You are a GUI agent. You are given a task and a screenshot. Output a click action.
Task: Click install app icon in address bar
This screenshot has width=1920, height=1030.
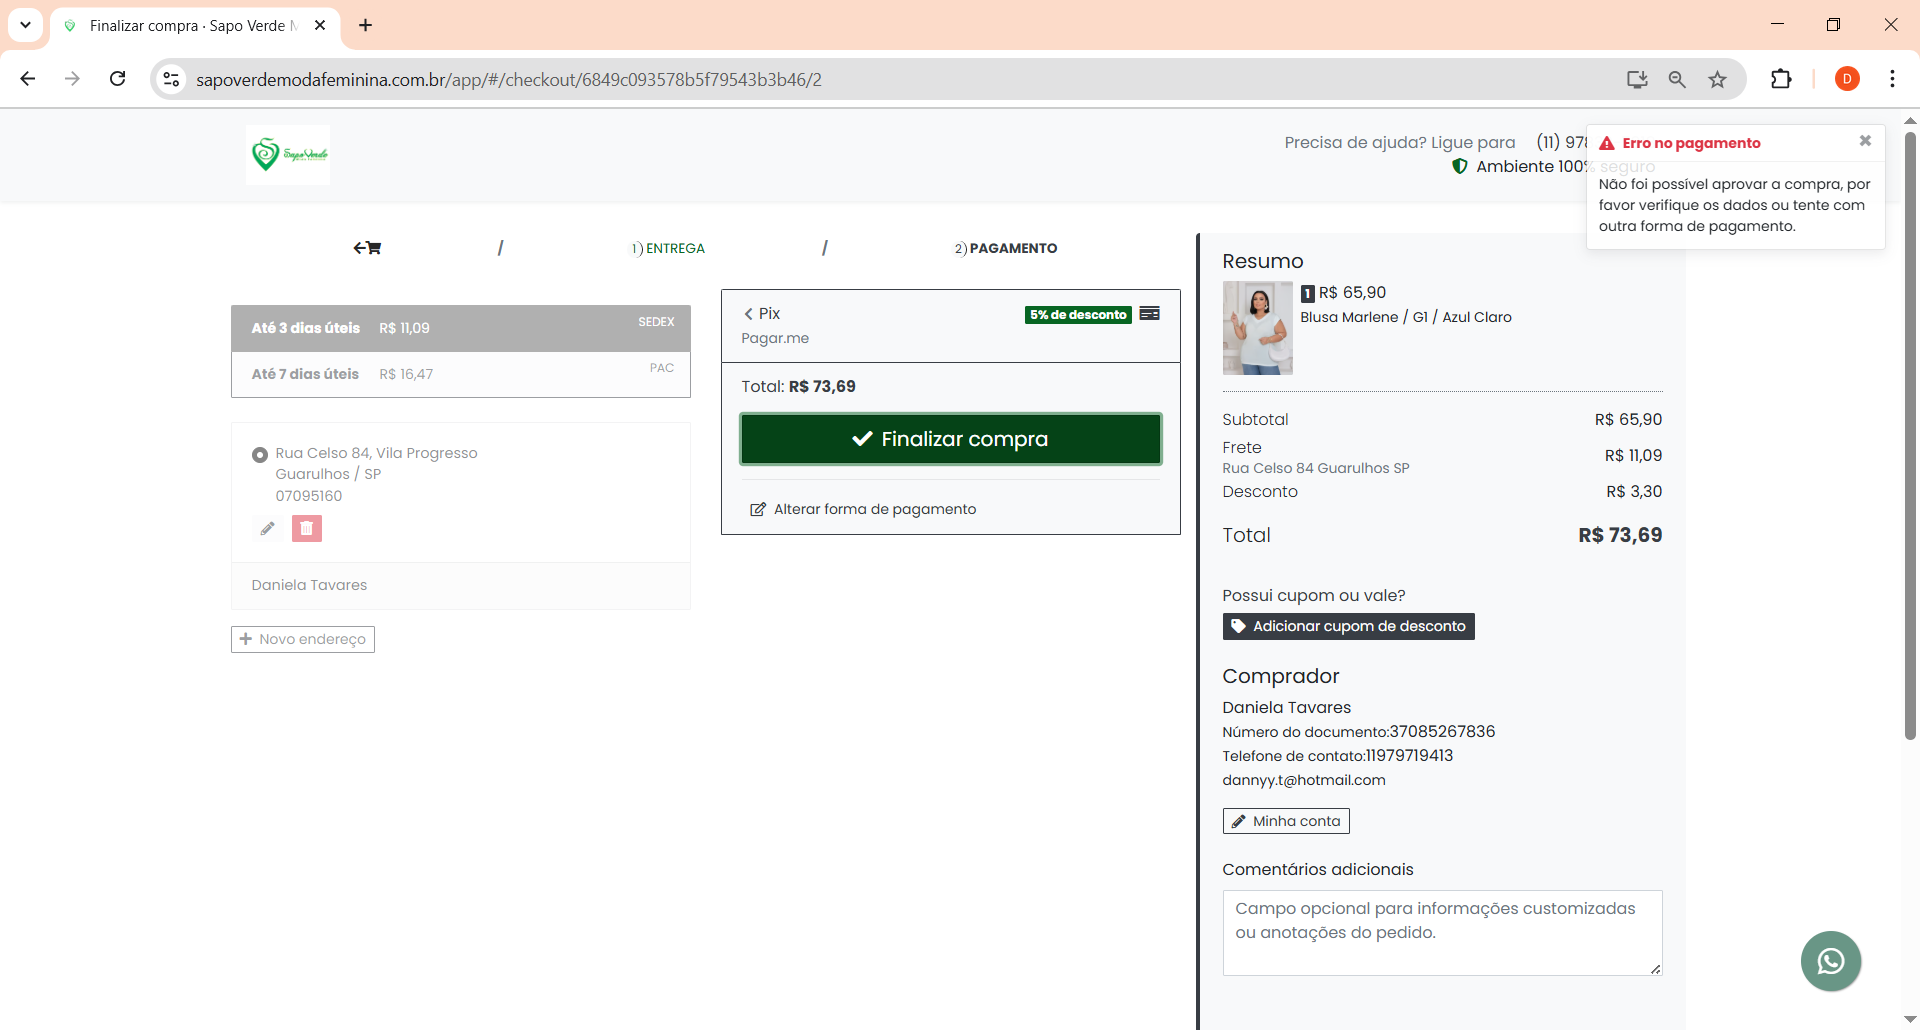[x=1637, y=79]
